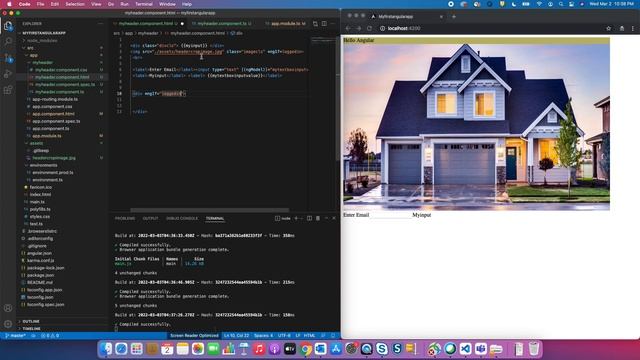This screenshot has width=640, height=360.
Task: Collapse the app folder in Explorer
Action: point(33,55)
